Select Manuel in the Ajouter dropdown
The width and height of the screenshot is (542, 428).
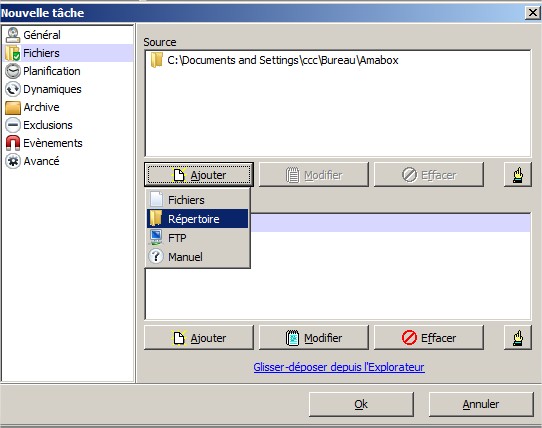pos(198,257)
